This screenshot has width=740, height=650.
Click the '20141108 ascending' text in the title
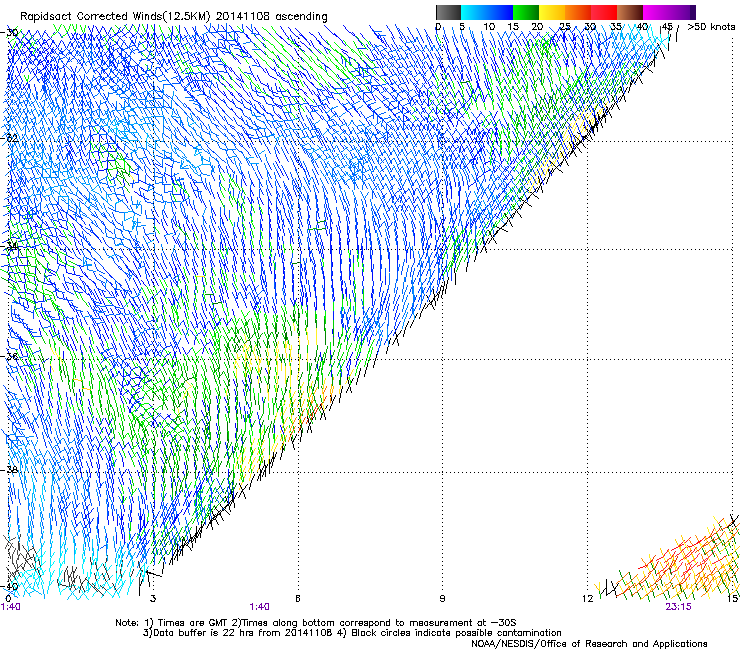[271, 16]
